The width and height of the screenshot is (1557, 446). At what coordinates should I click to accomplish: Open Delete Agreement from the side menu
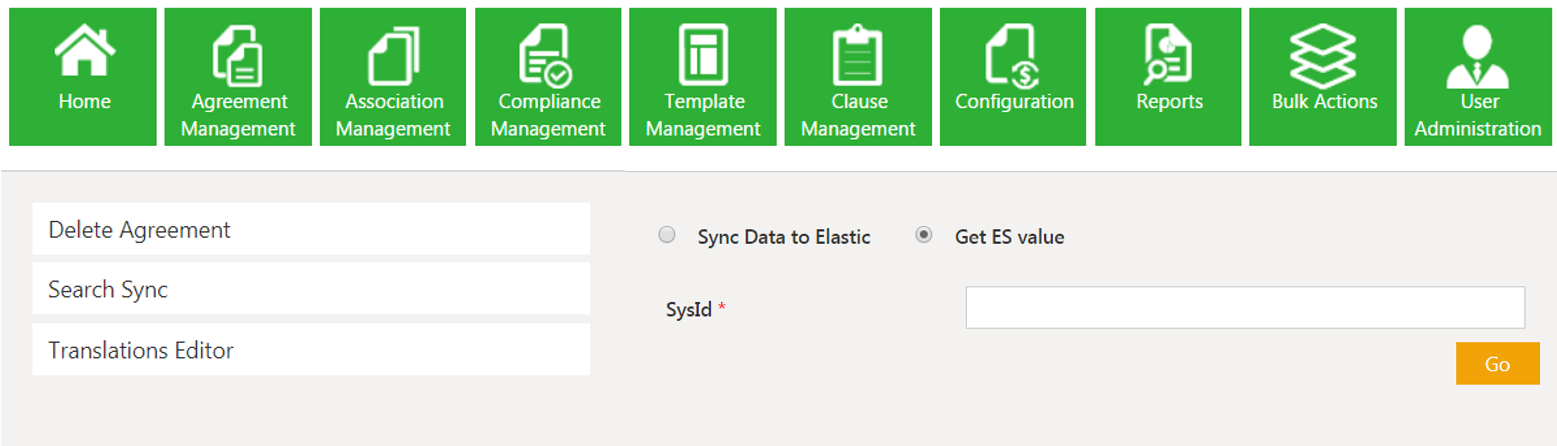point(311,230)
